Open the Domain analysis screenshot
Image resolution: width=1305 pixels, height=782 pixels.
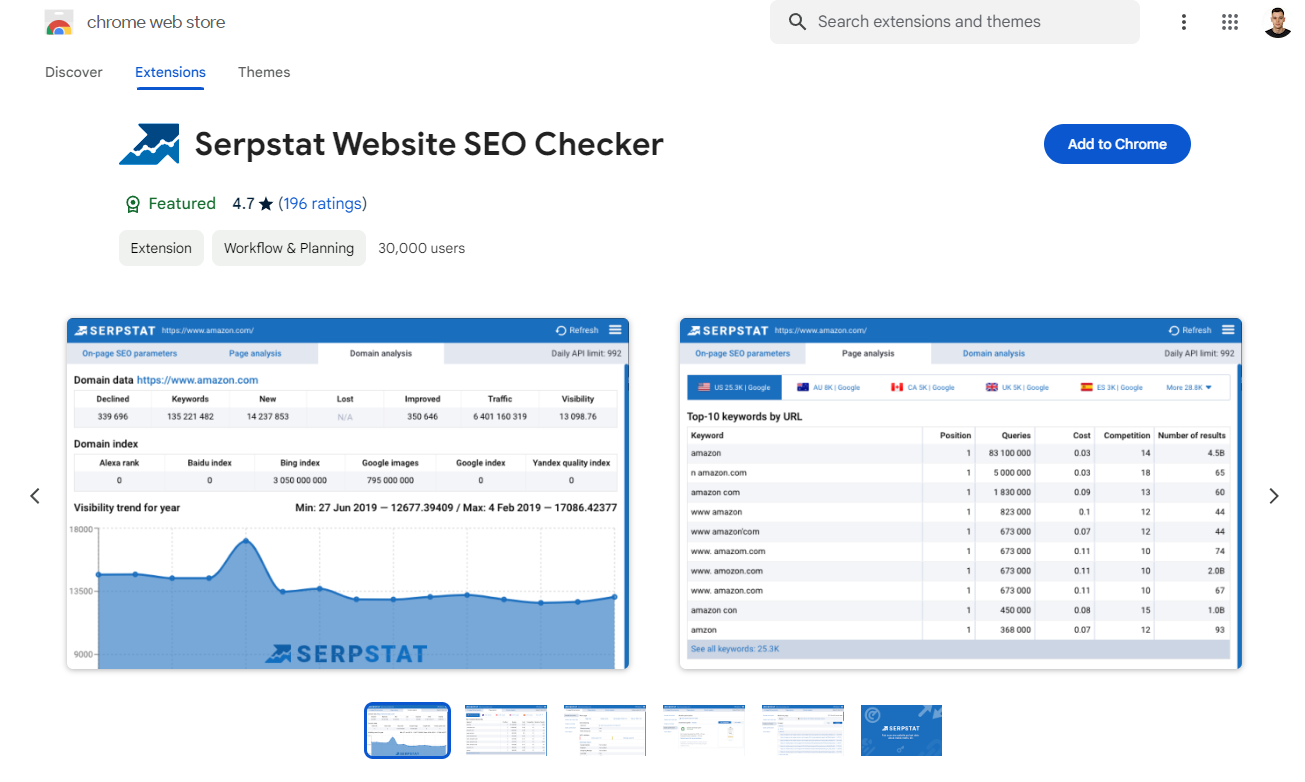[348, 494]
